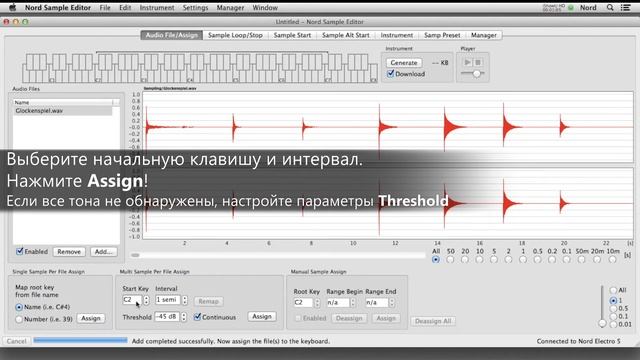Switch to the Sample Alt Start tab
This screenshot has width=640, height=360.
[x=346, y=35]
